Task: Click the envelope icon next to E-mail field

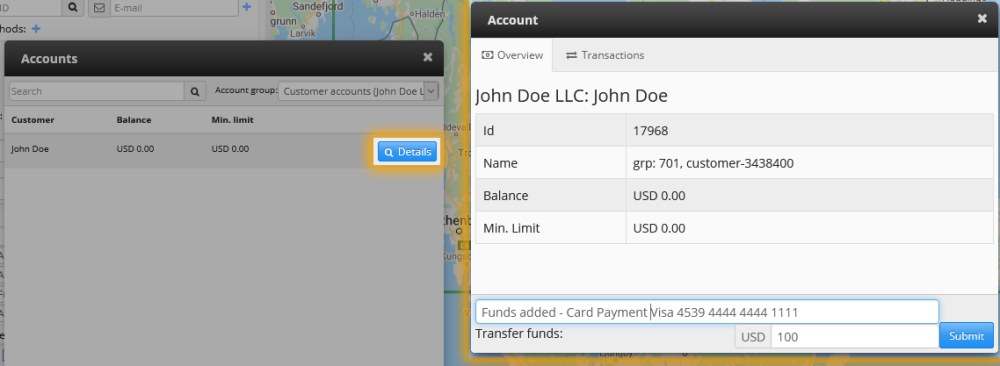Action: (99, 8)
